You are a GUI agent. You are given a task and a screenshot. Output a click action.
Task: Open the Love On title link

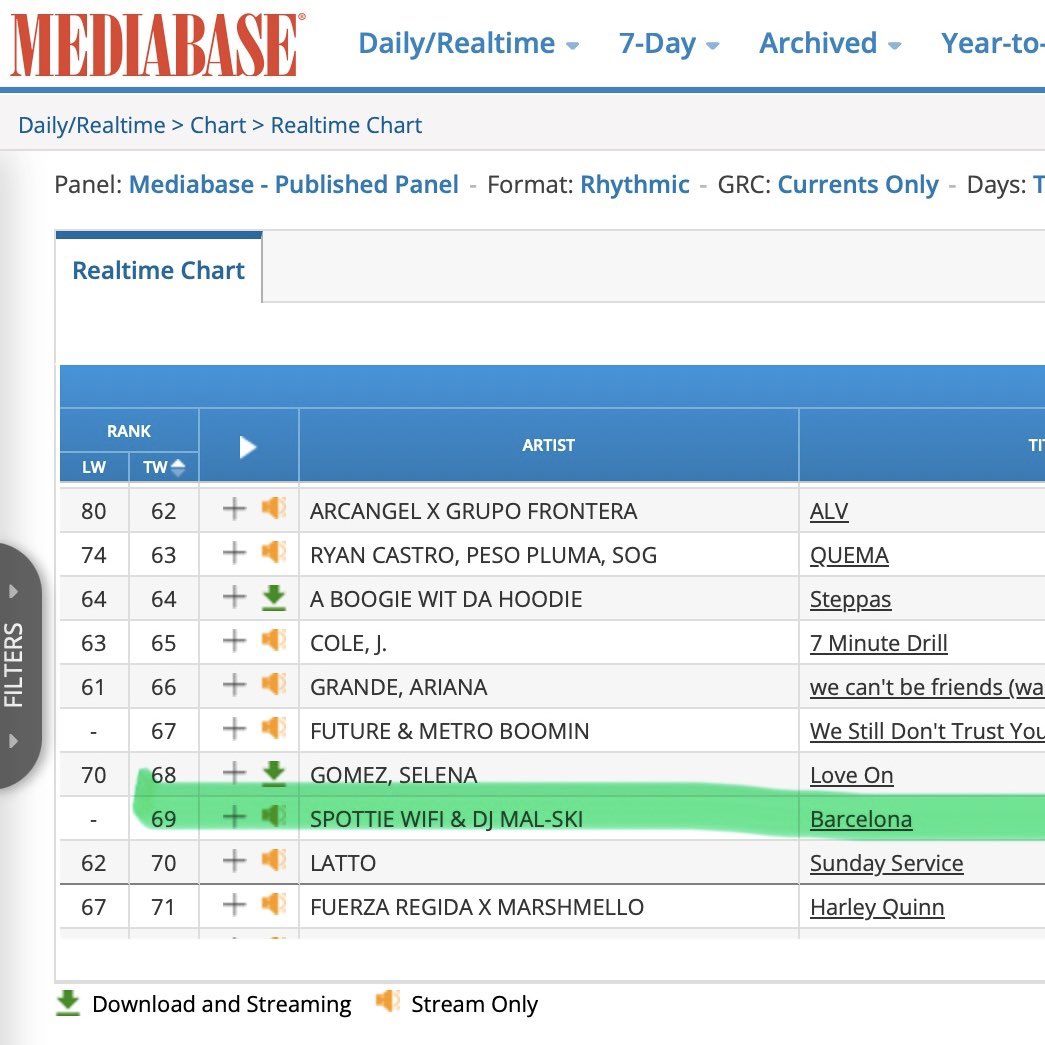[x=851, y=775]
